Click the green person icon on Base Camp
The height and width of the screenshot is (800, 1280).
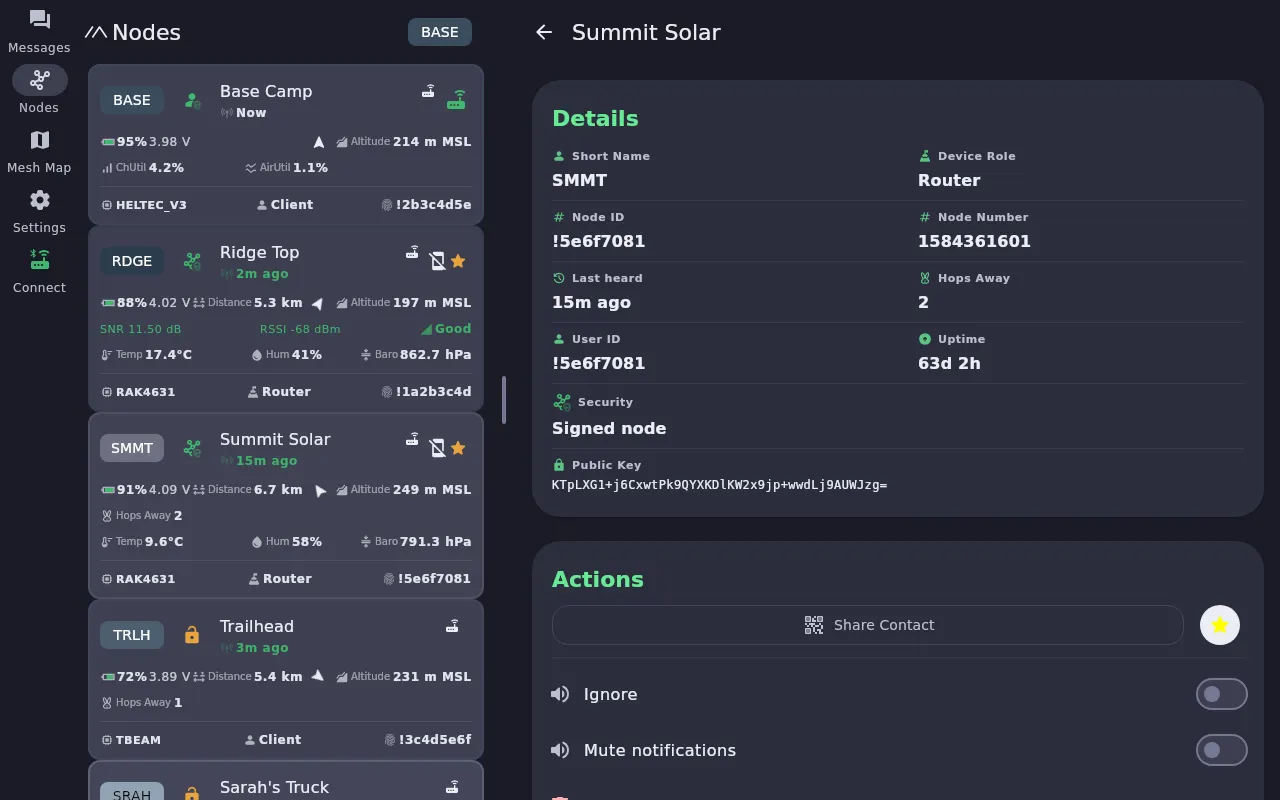[193, 100]
